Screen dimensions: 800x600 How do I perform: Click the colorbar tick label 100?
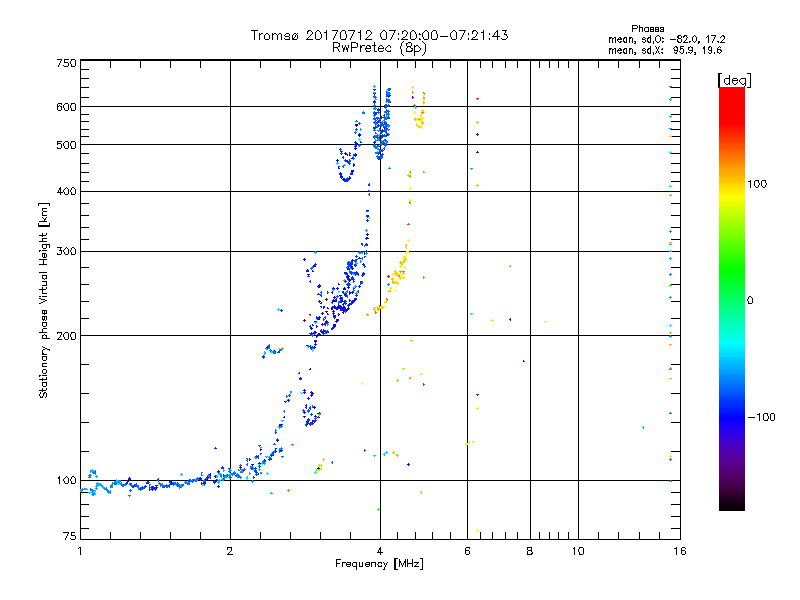click(765, 184)
